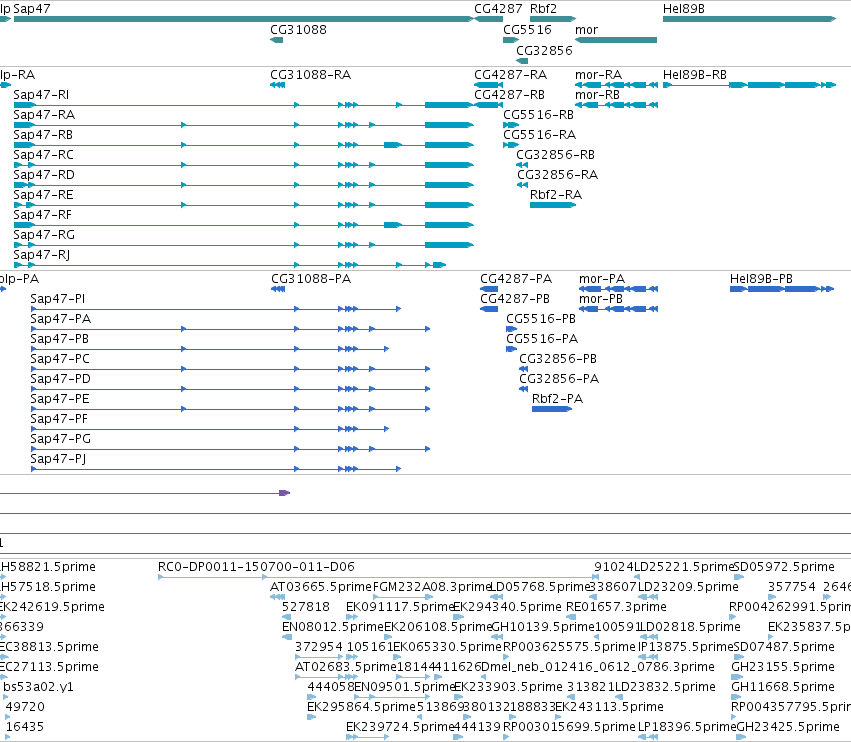851x742 pixels.
Task: Select the Sap47-PD protein label
Action: pyautogui.click(x=60, y=379)
